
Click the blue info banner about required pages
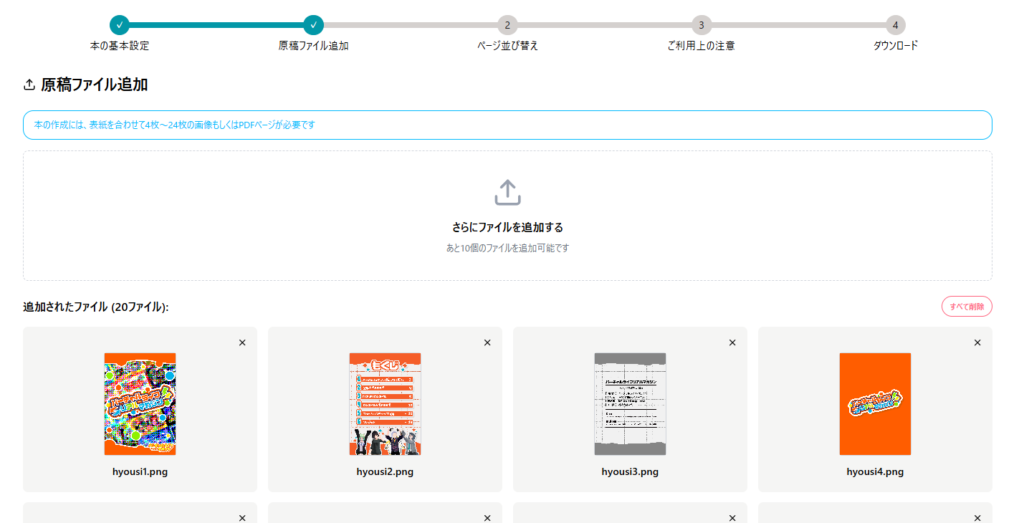point(507,125)
